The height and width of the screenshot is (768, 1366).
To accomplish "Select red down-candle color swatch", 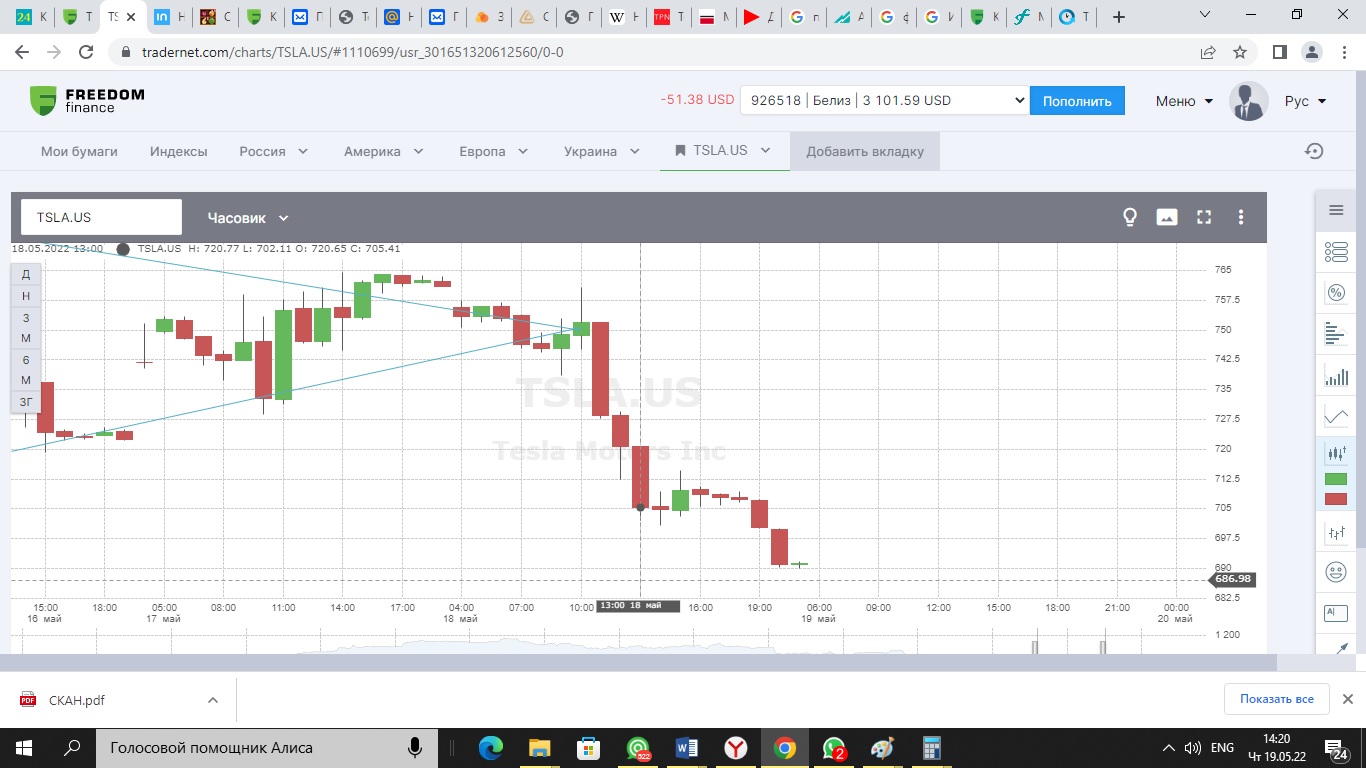I will coord(1336,498).
